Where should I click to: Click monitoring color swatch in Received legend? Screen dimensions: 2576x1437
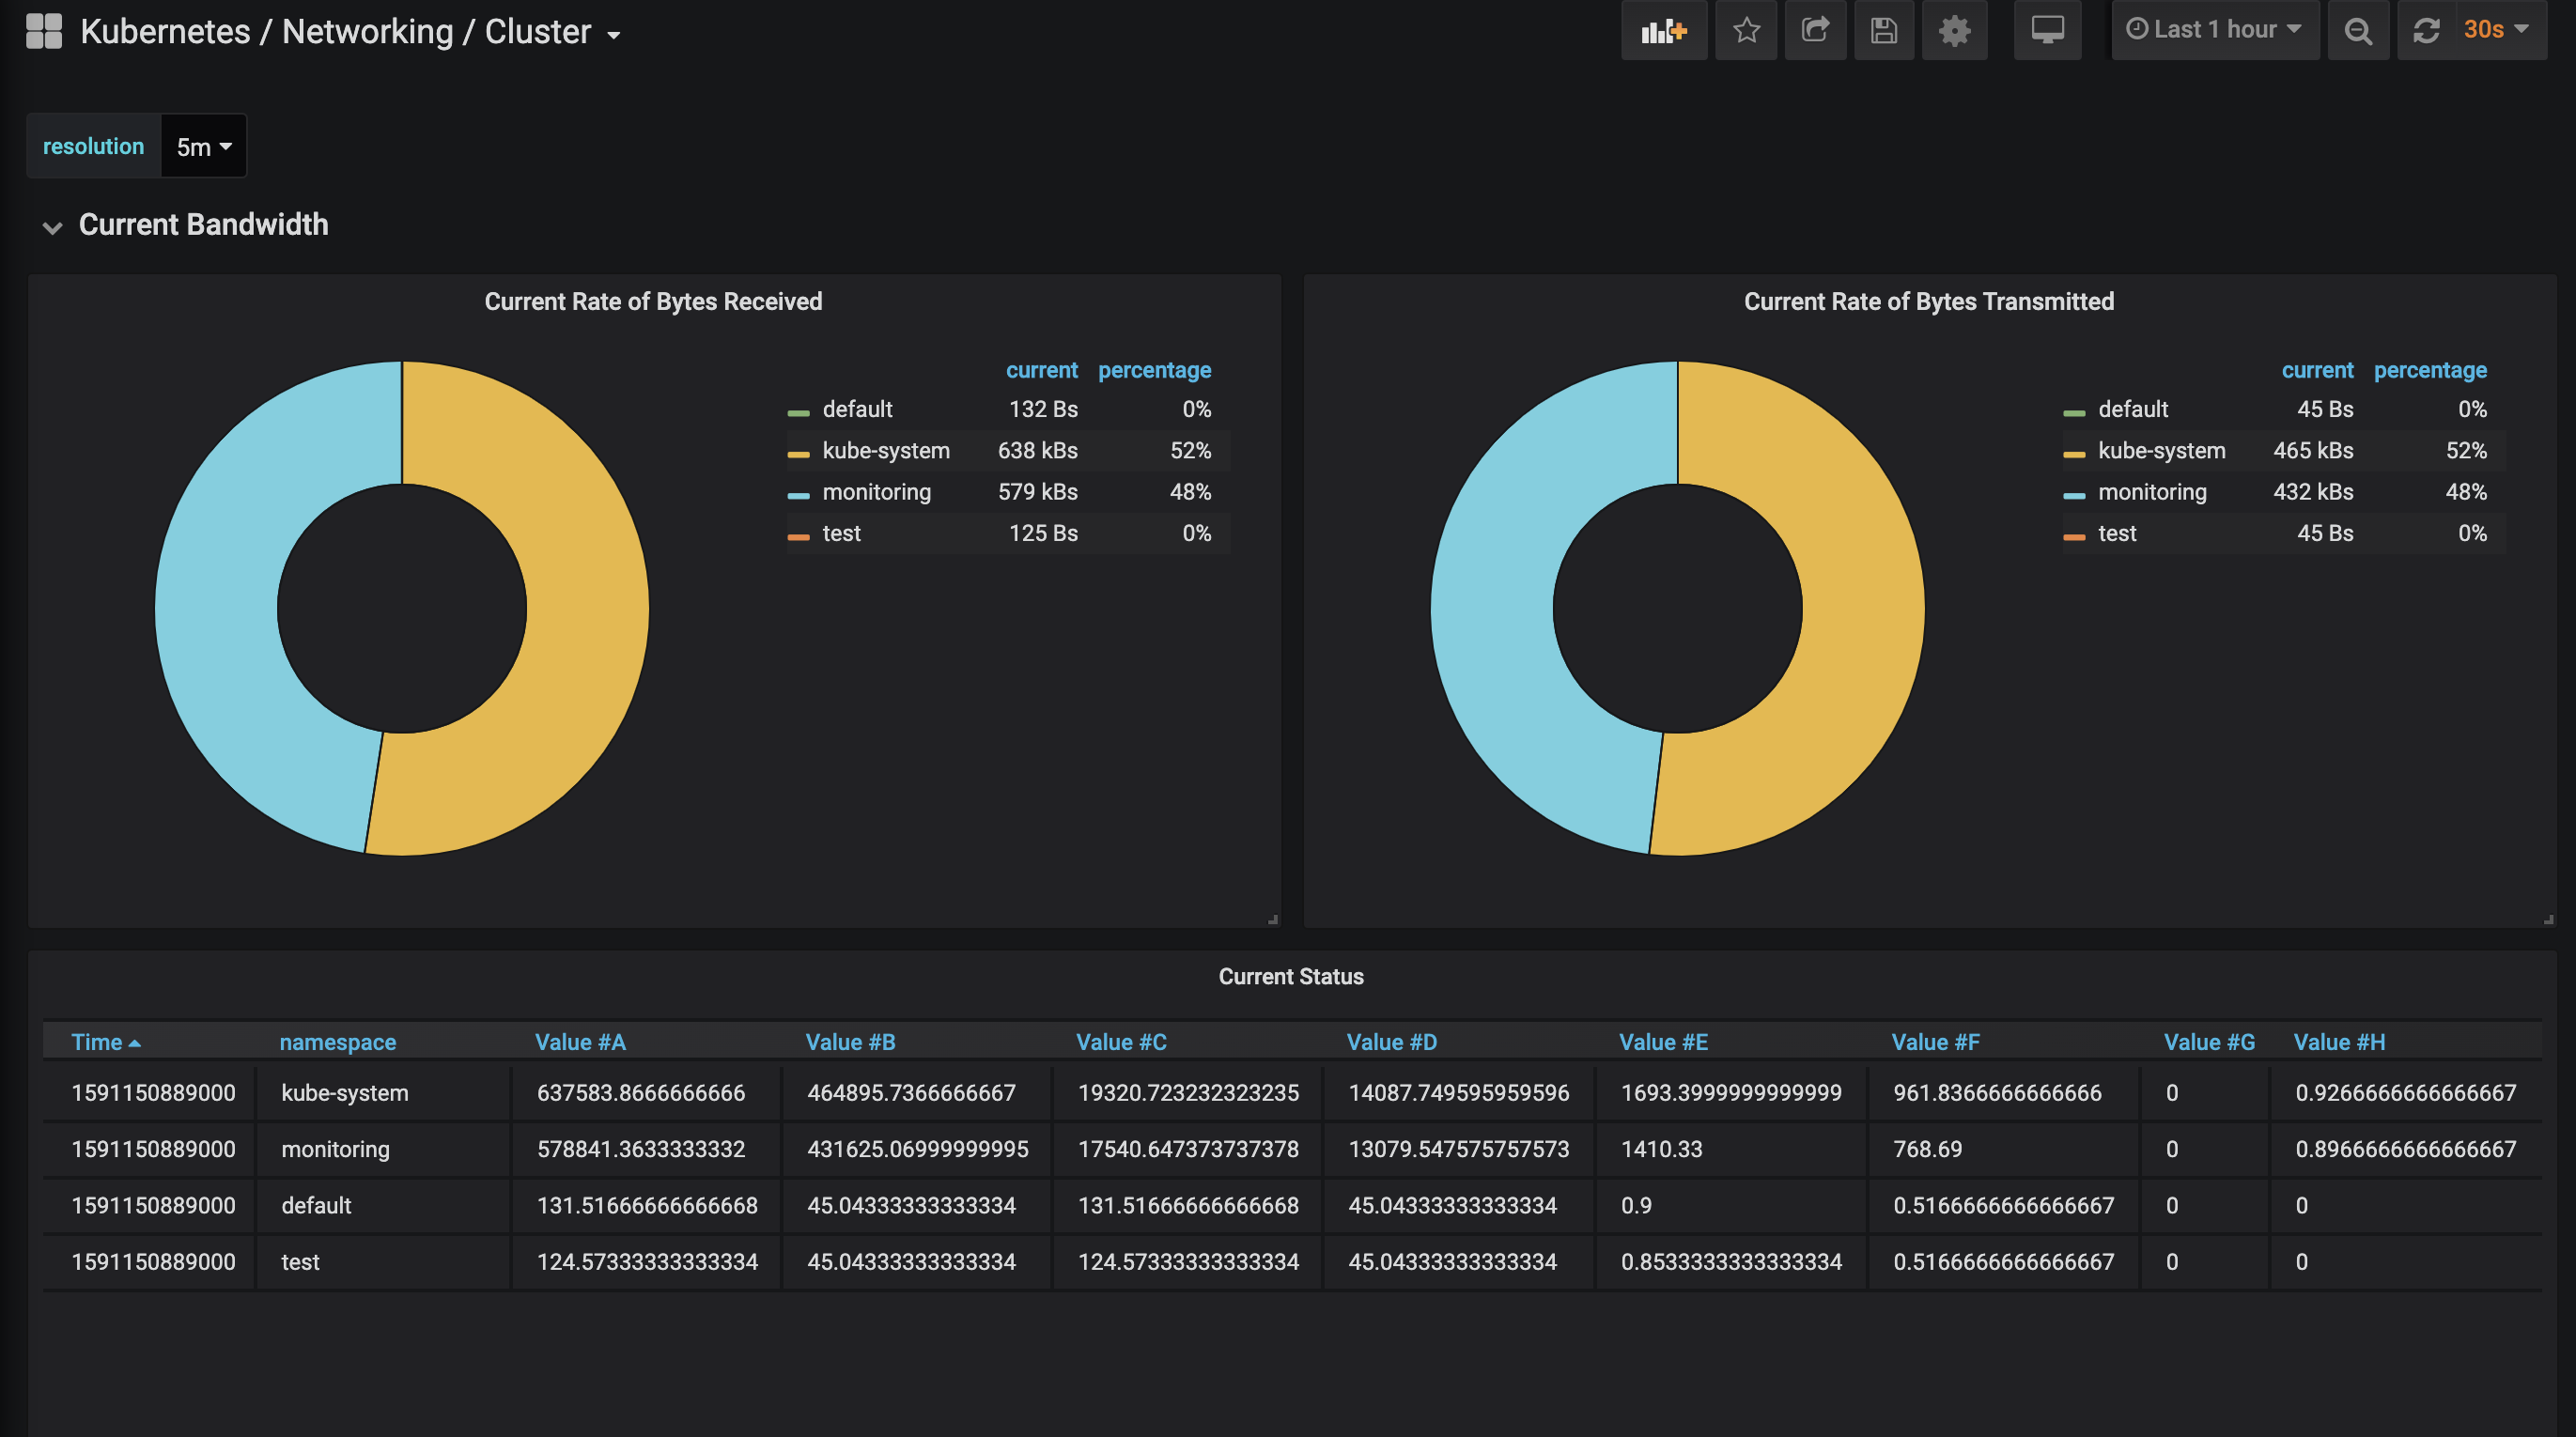[798, 495]
